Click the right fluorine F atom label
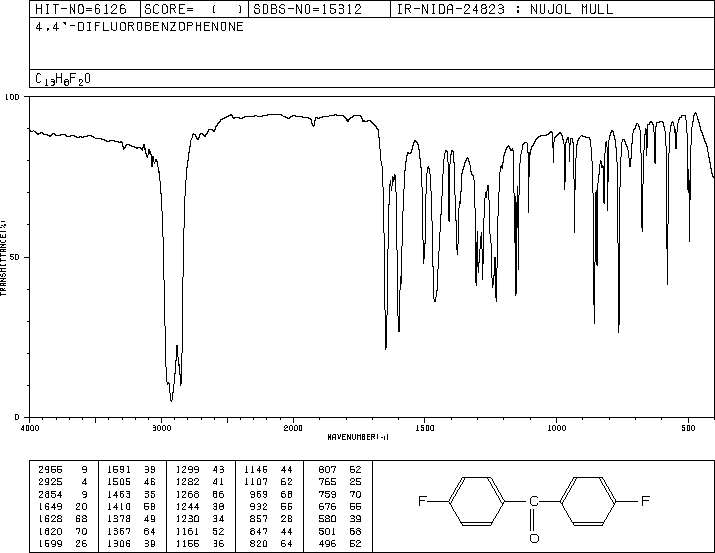The height and width of the screenshot is (553, 715). pyautogui.click(x=645, y=501)
